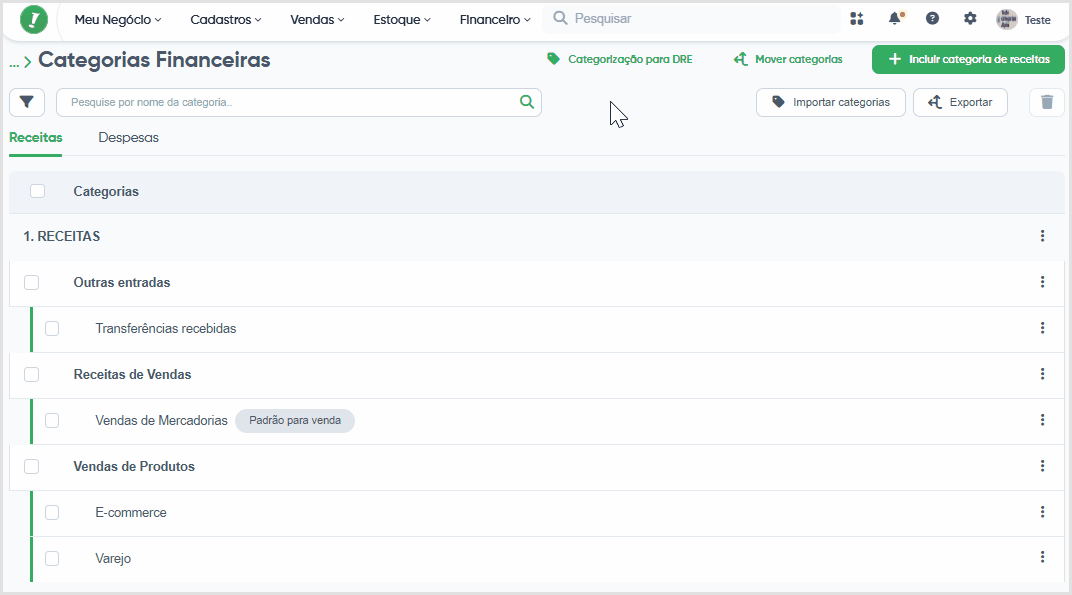Check the Varejo checkbox
This screenshot has height=595, width=1072.
click(52, 558)
